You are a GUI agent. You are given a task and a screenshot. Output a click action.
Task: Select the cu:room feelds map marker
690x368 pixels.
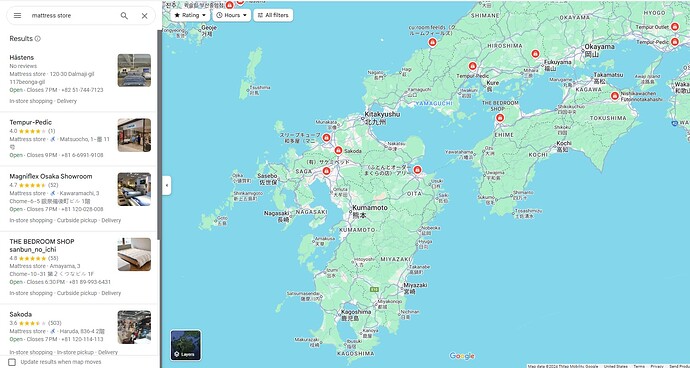432,42
